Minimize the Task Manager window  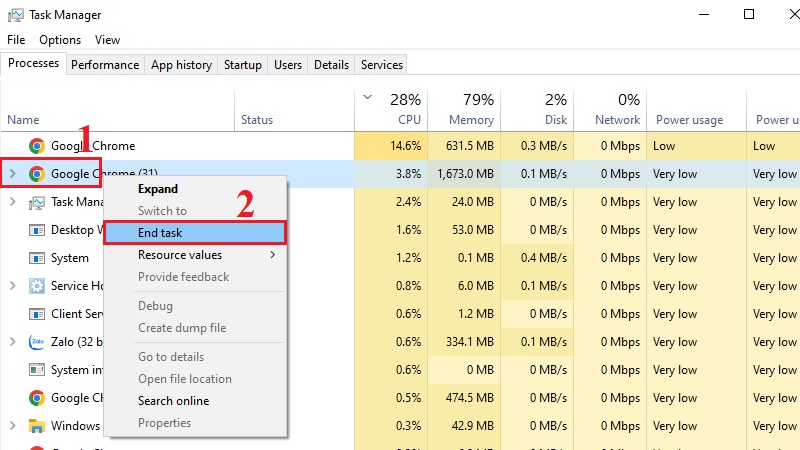click(x=704, y=14)
